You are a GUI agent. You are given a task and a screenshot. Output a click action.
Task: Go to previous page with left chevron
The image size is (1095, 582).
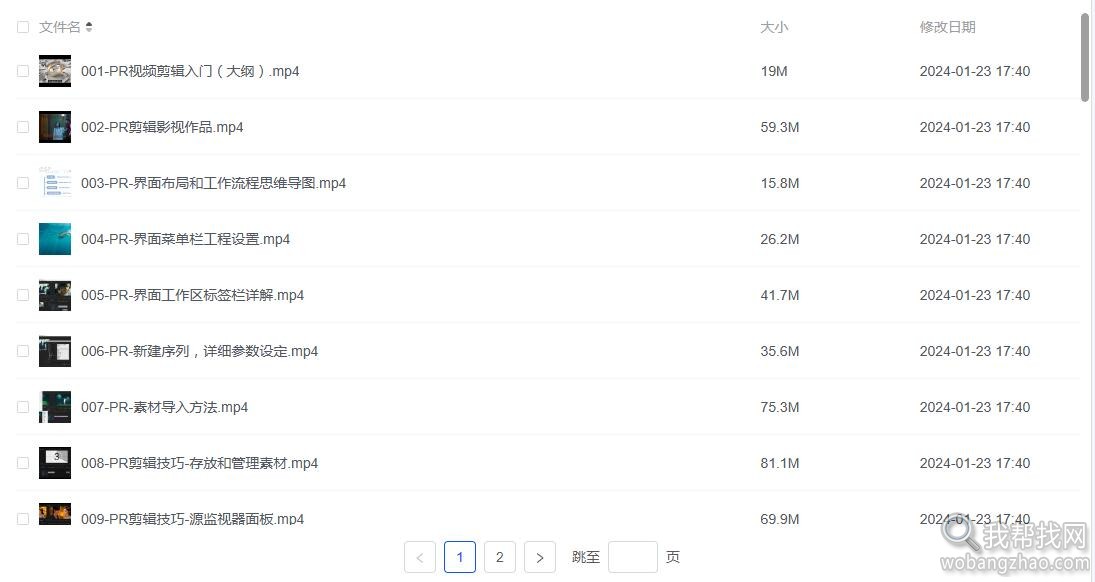(420, 557)
